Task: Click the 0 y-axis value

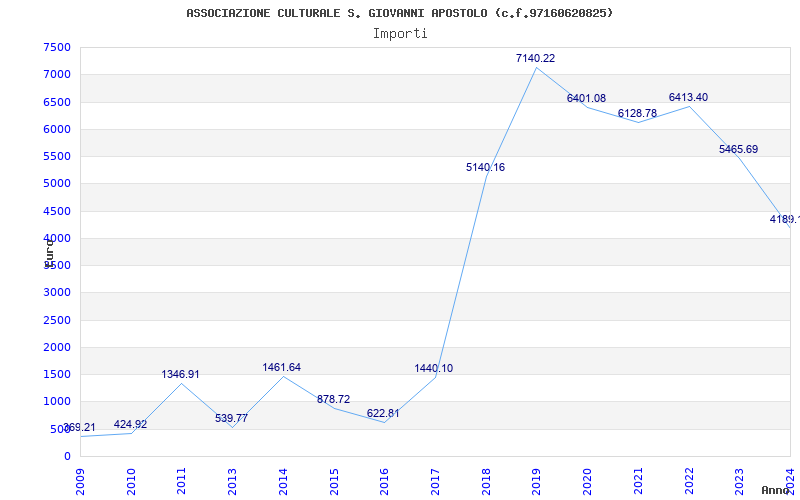Action: tap(67, 456)
